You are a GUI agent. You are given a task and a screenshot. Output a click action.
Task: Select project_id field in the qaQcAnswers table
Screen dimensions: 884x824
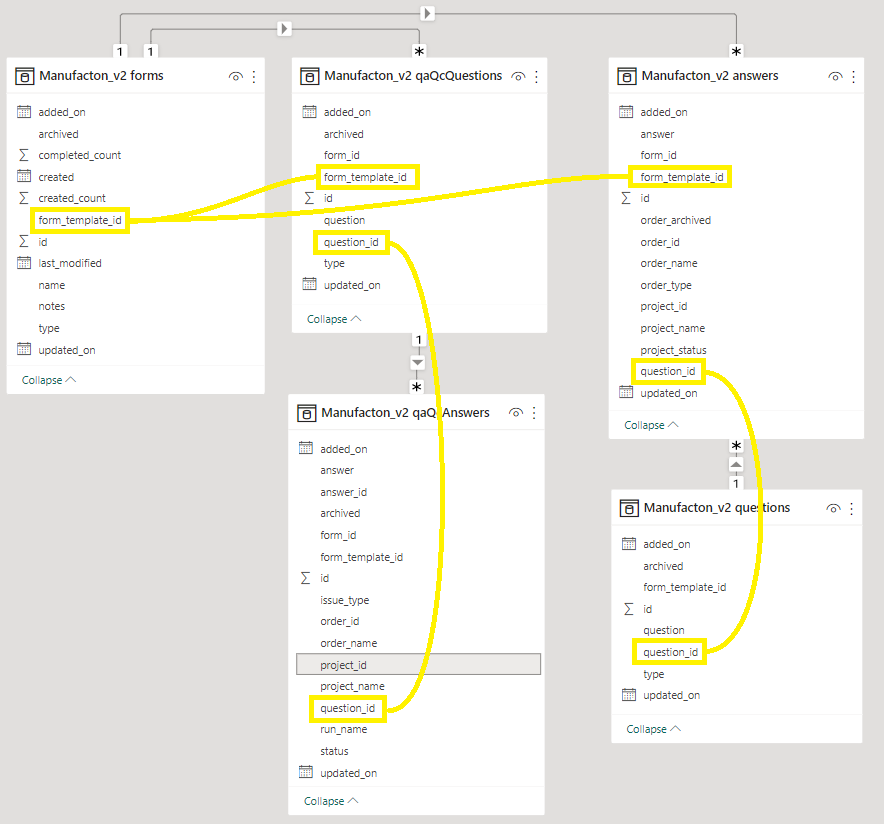pyautogui.click(x=343, y=665)
